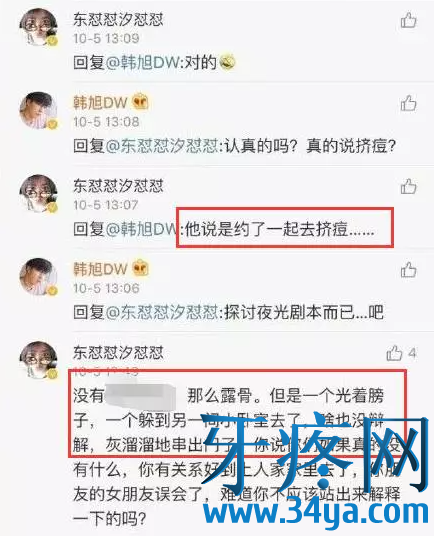
Task: Follow the @东怼怼汐怼怼 mention in the 13:06 reply
Action: 162,312
